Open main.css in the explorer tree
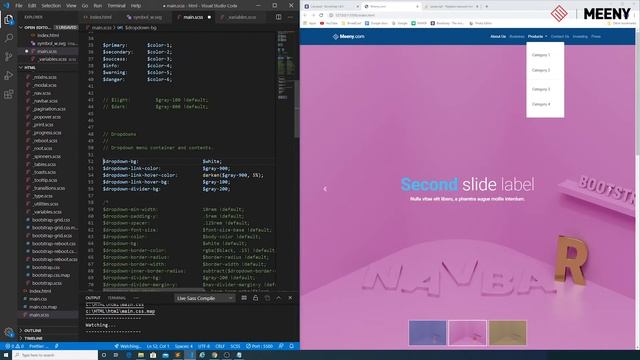This screenshot has width=640, height=360. click(38, 299)
